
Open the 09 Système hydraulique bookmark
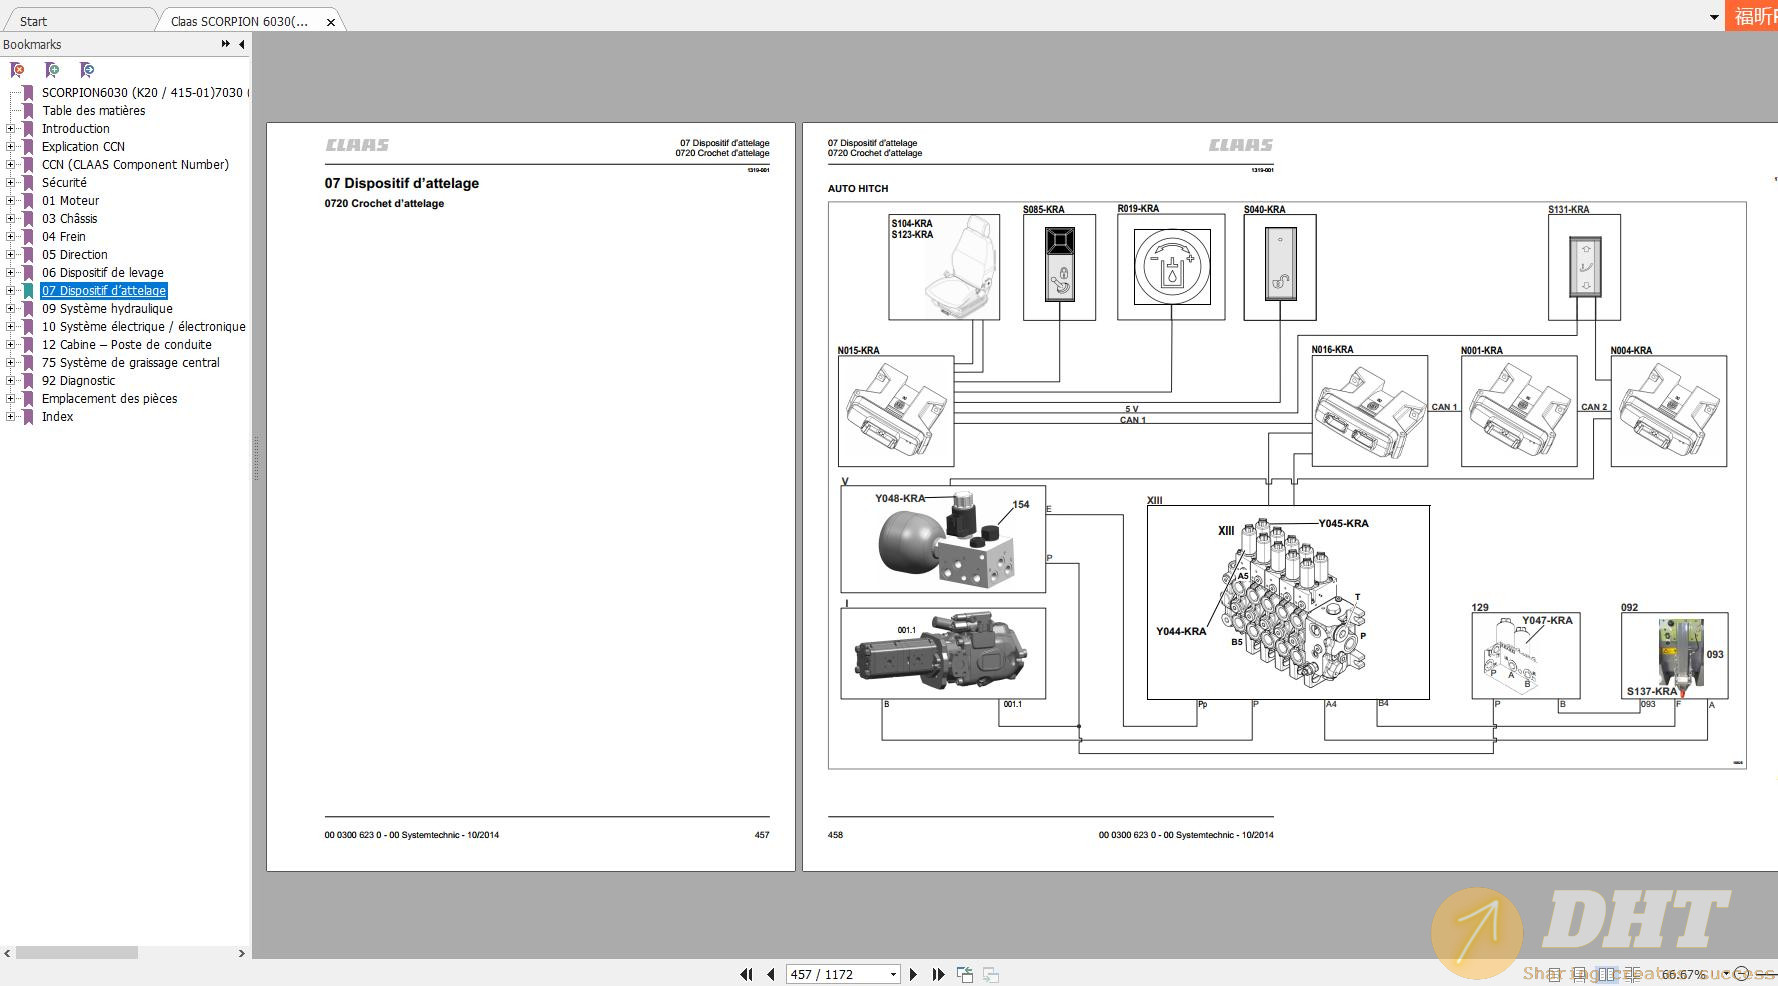[x=107, y=308]
